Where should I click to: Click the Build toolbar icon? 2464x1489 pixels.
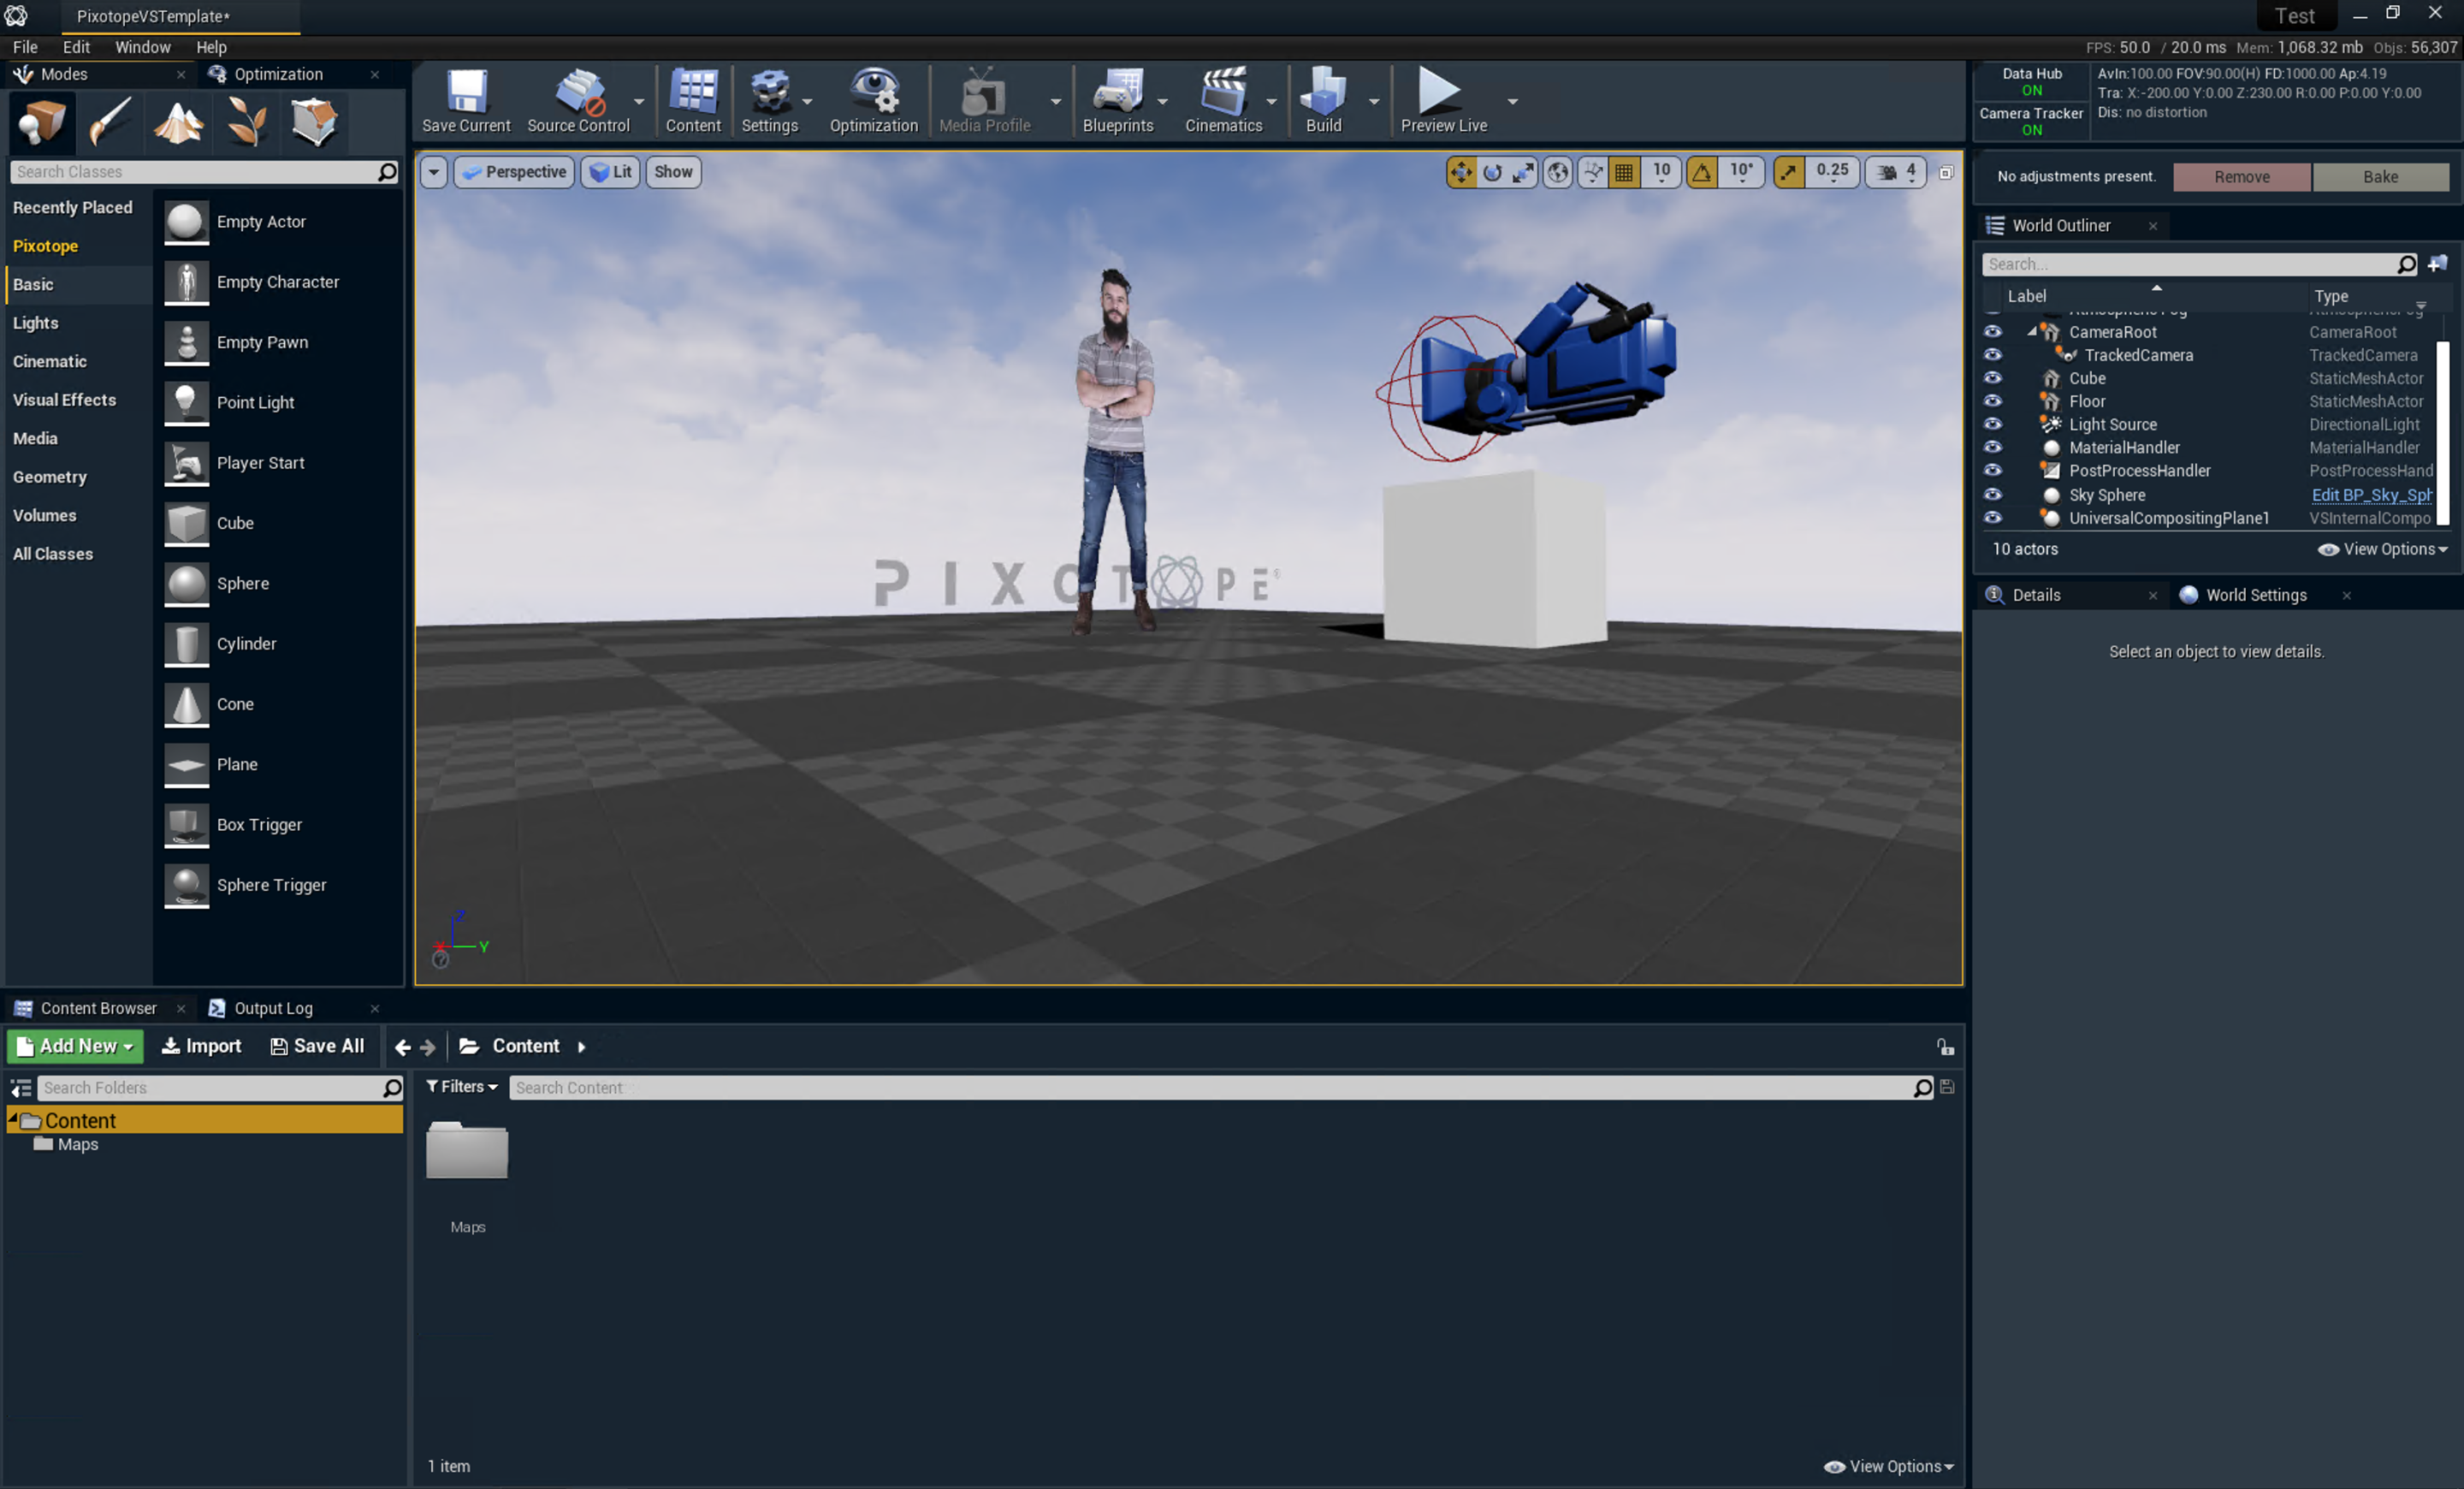(x=1323, y=100)
